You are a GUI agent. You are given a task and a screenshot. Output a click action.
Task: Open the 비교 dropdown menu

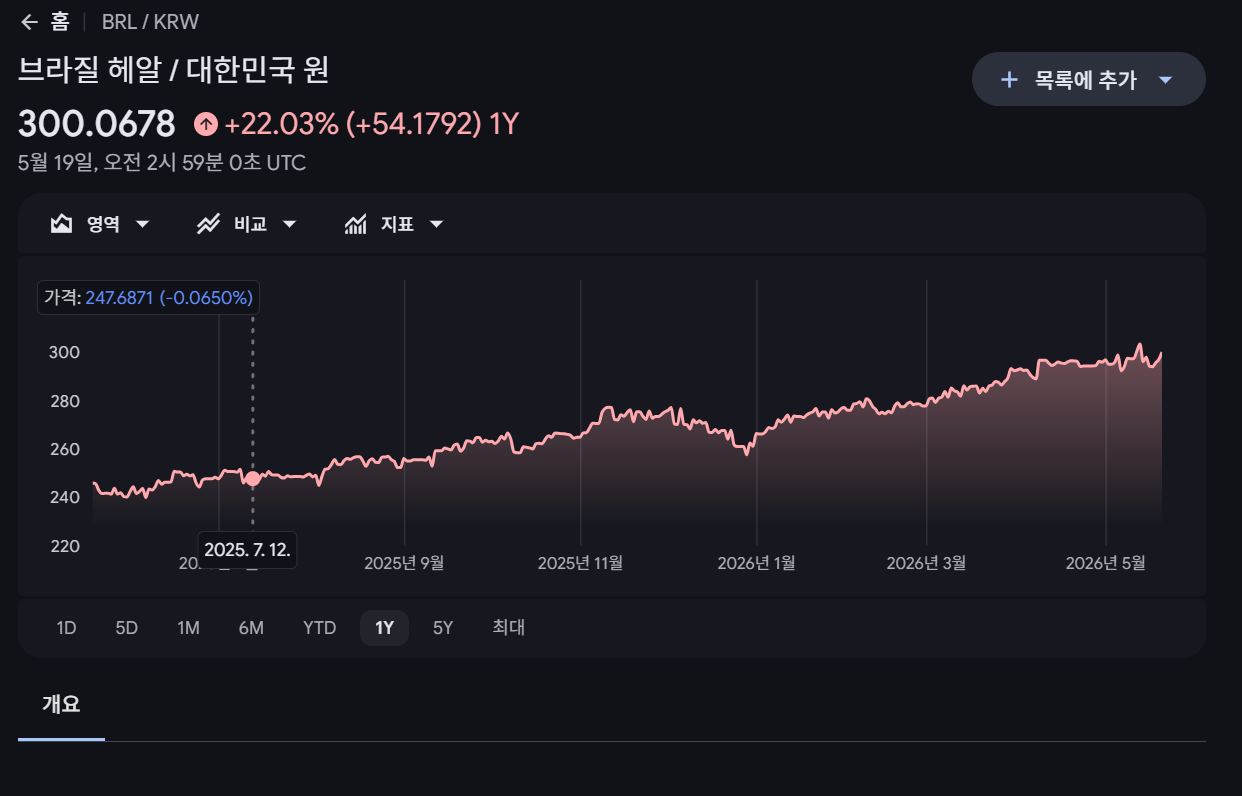click(x=247, y=224)
